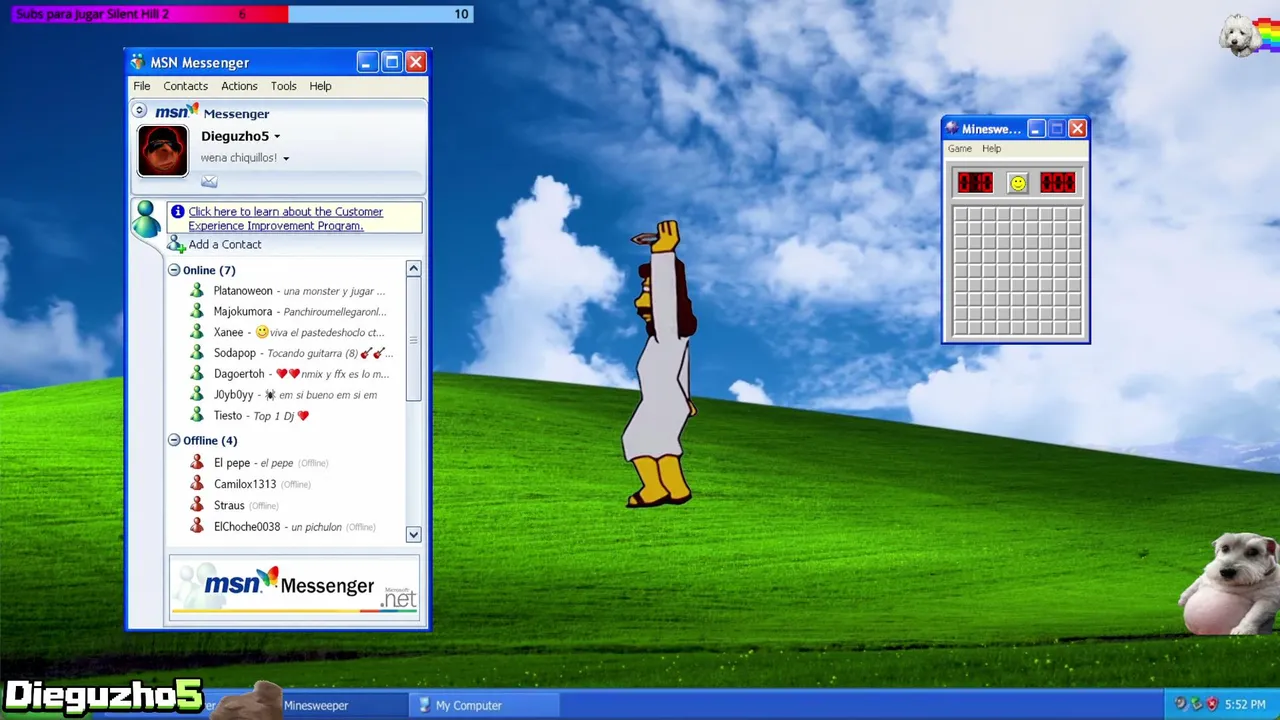Minimize the Minesweeper window
The image size is (1280, 720).
tap(1036, 129)
